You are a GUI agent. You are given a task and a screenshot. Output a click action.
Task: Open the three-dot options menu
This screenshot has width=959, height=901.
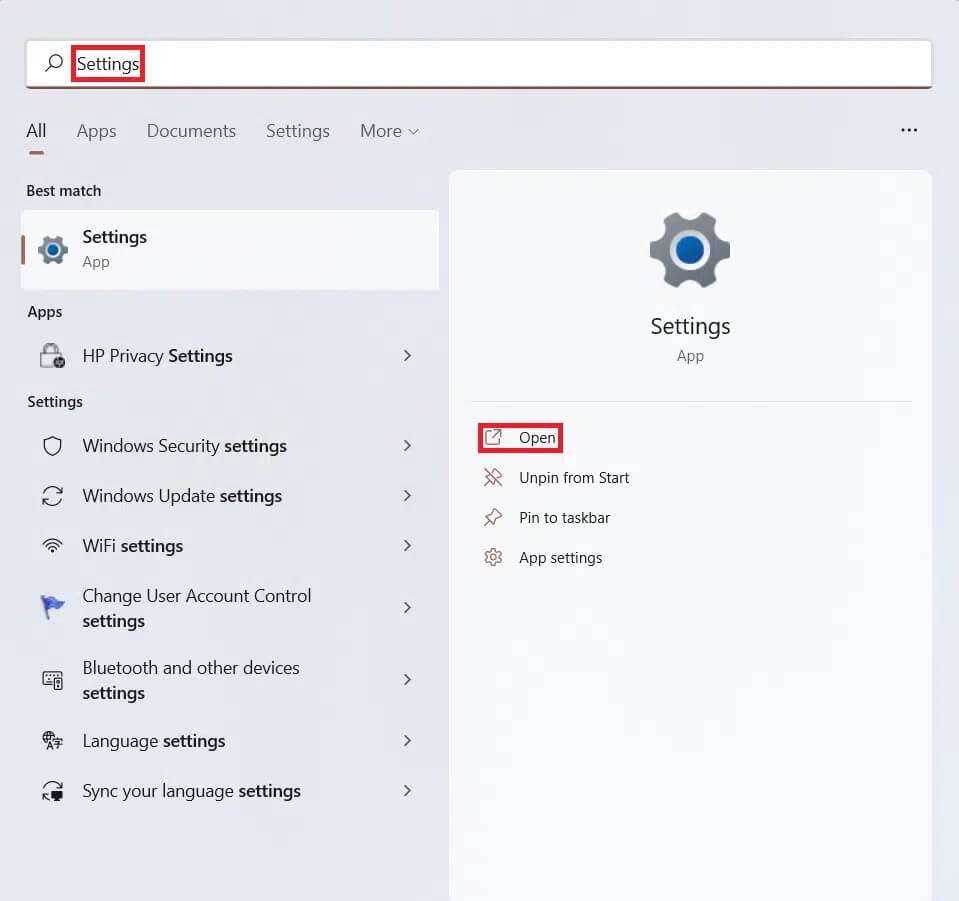click(x=909, y=130)
